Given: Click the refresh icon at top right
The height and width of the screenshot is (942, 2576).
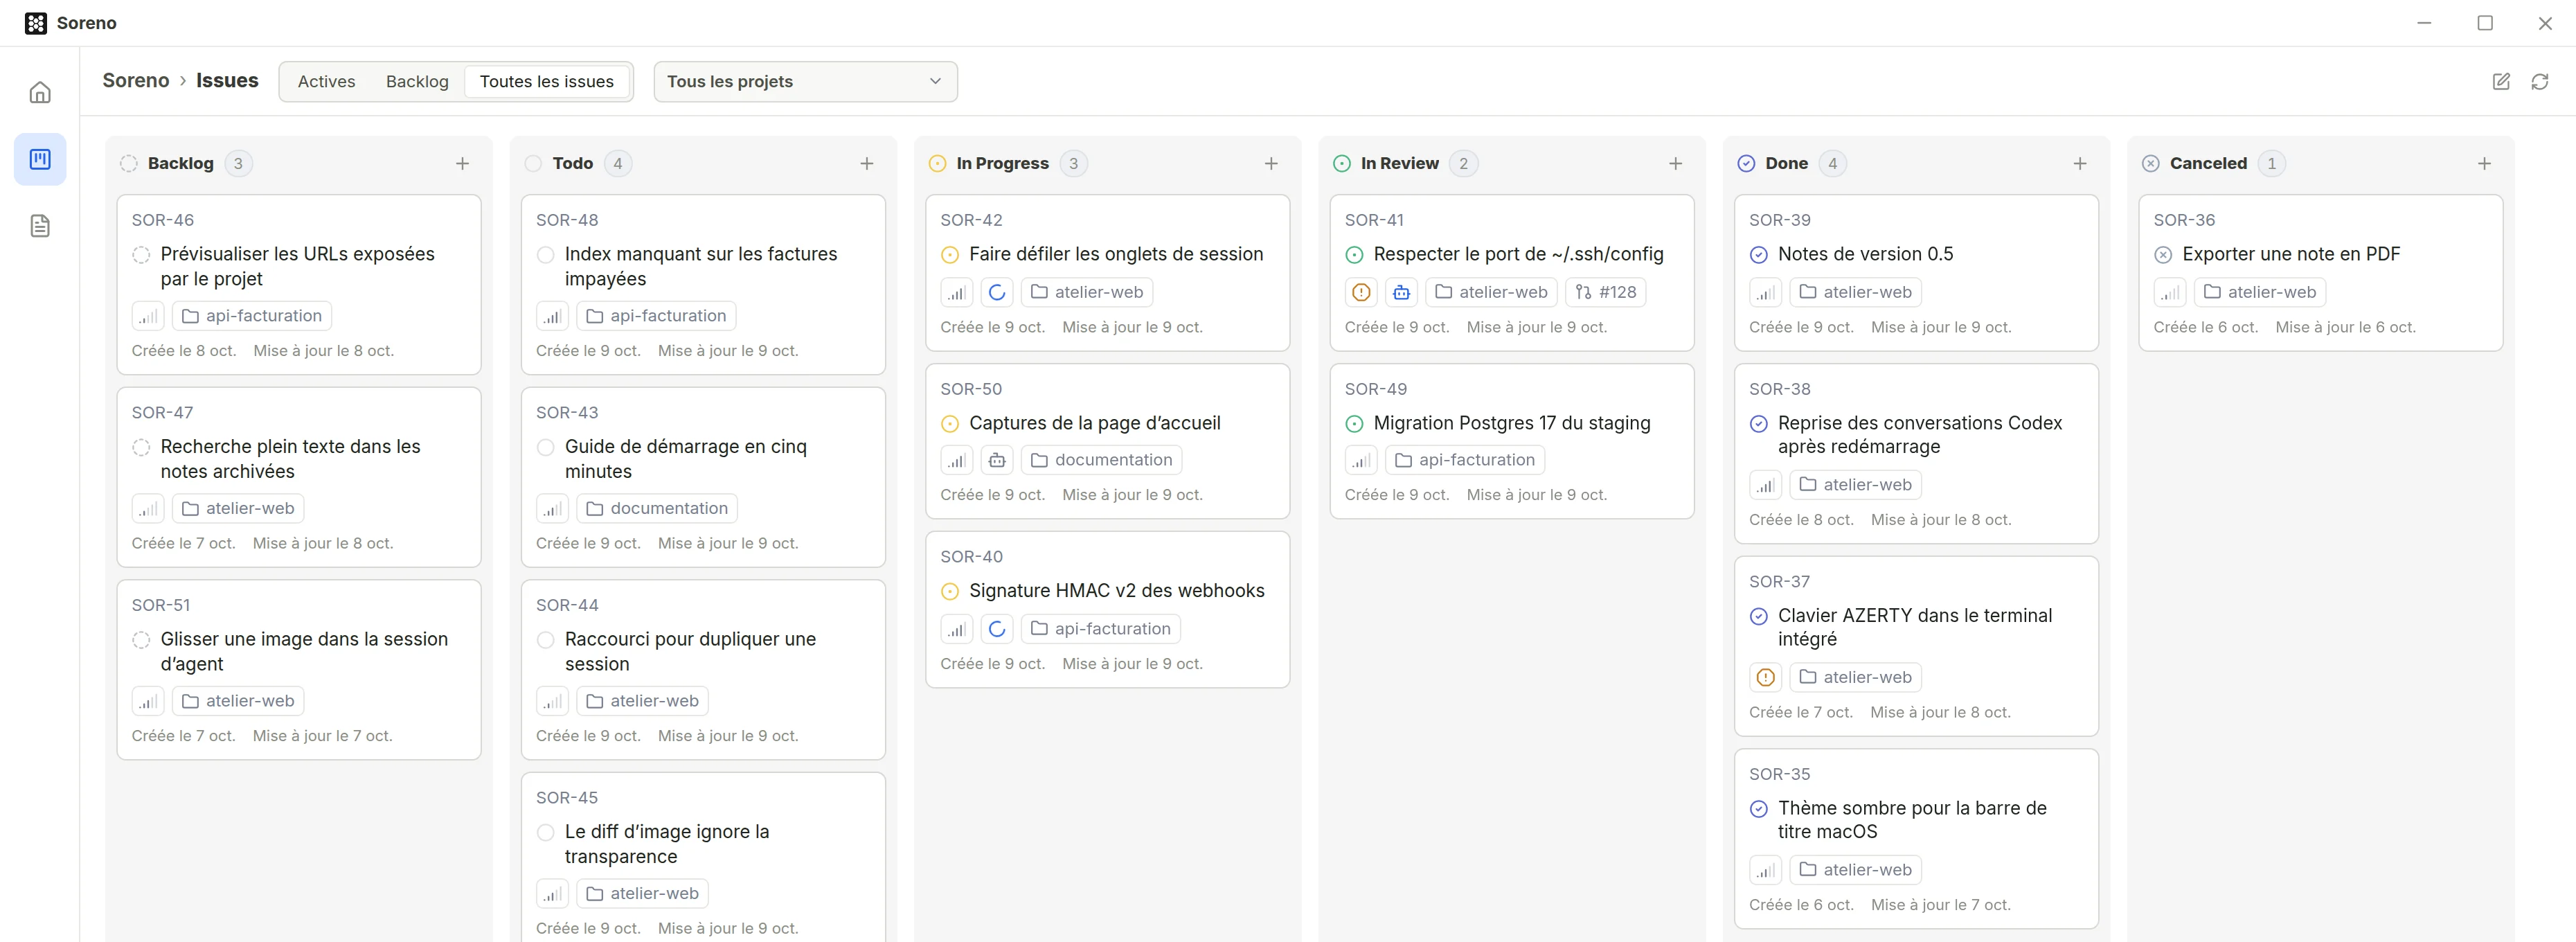Looking at the screenshot, I should tap(2540, 82).
